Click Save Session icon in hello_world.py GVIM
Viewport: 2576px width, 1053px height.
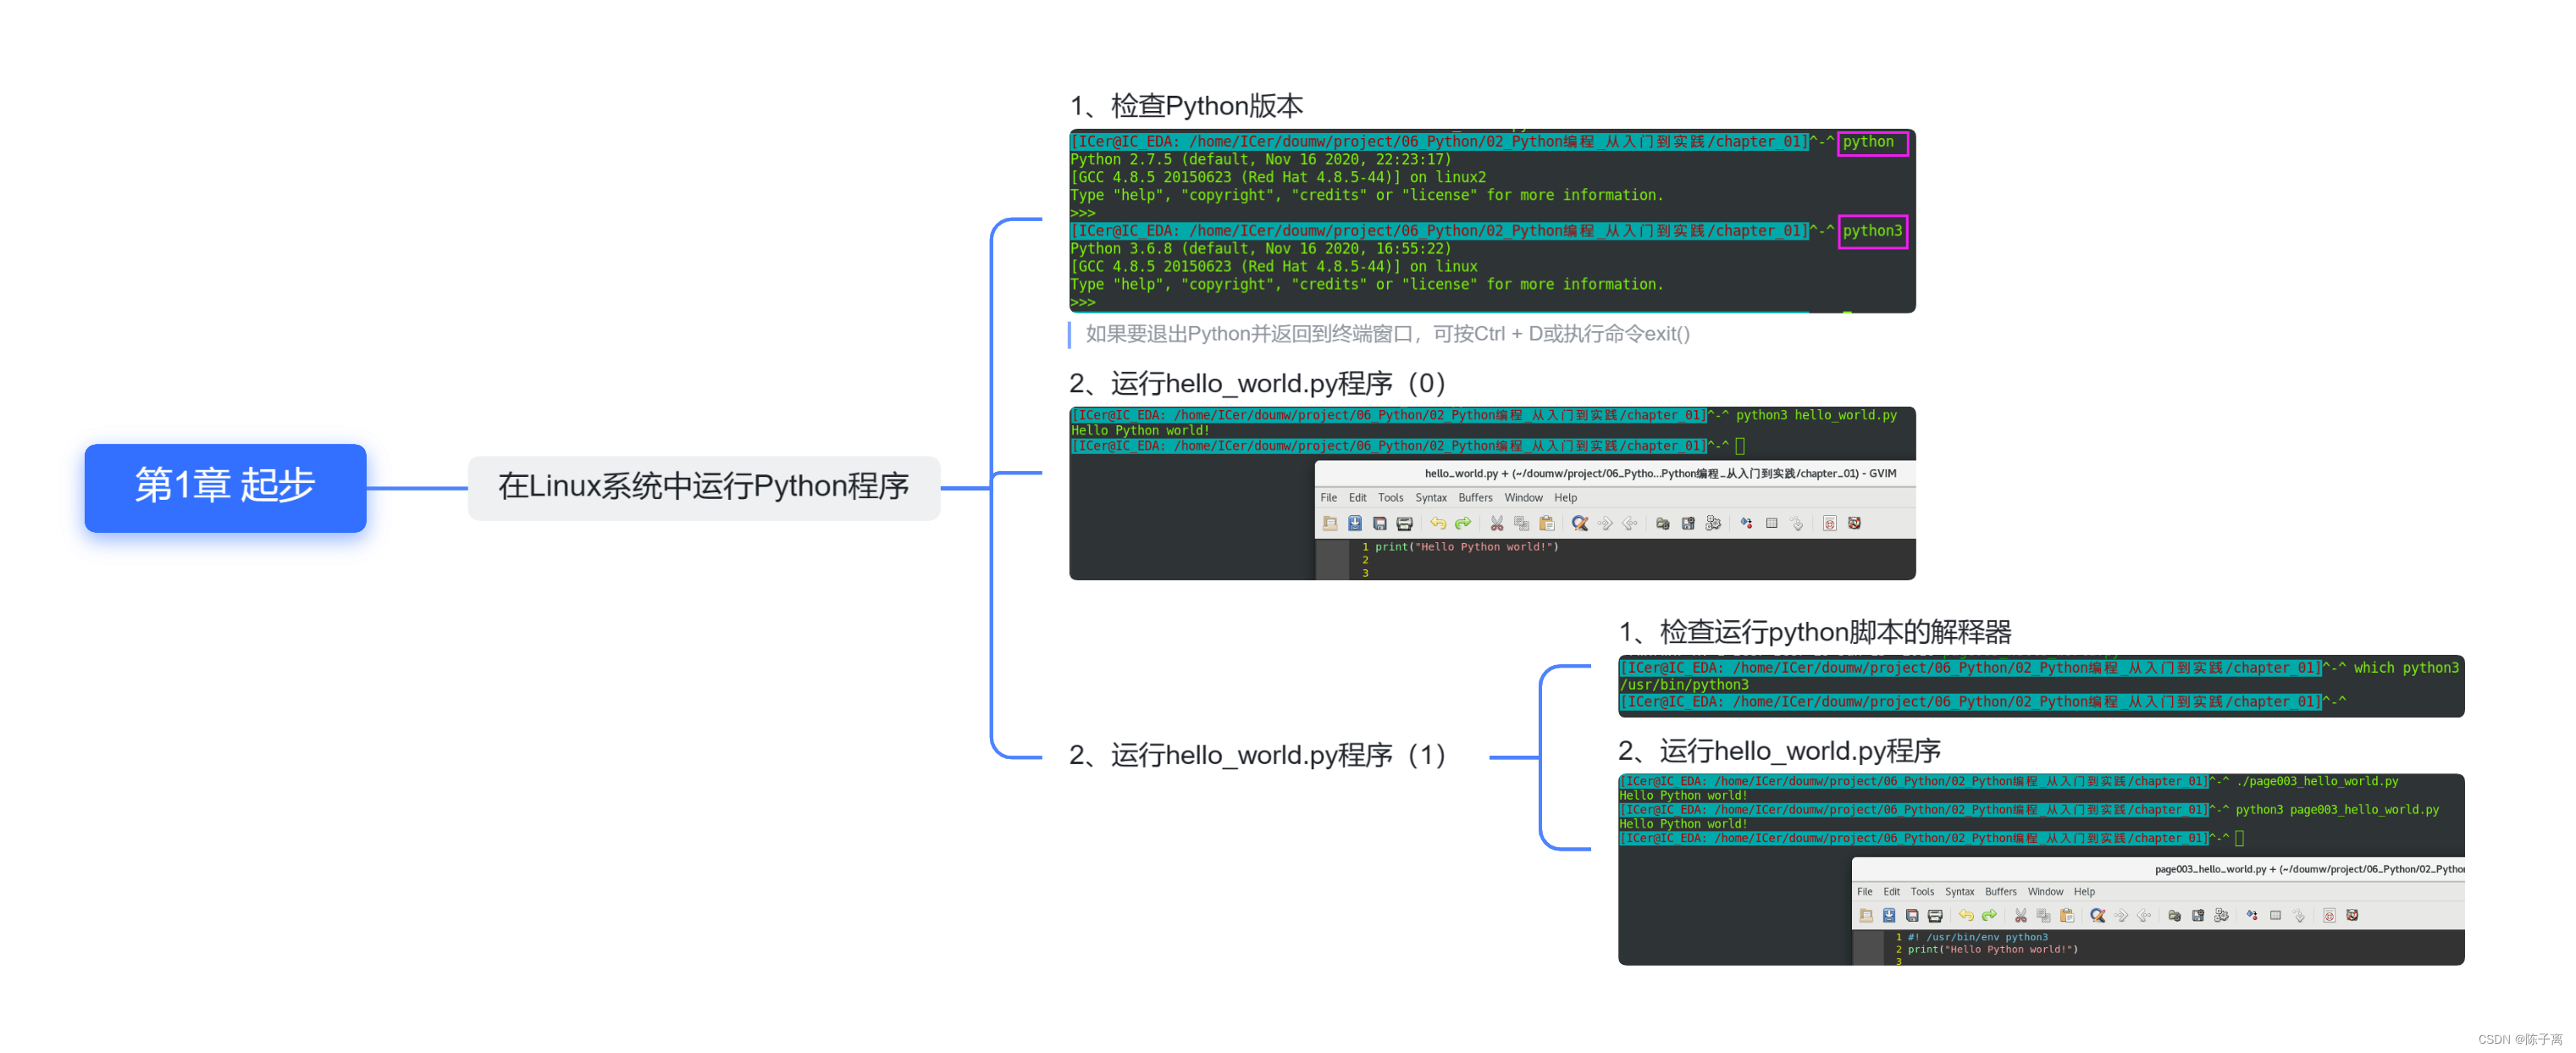[1688, 523]
